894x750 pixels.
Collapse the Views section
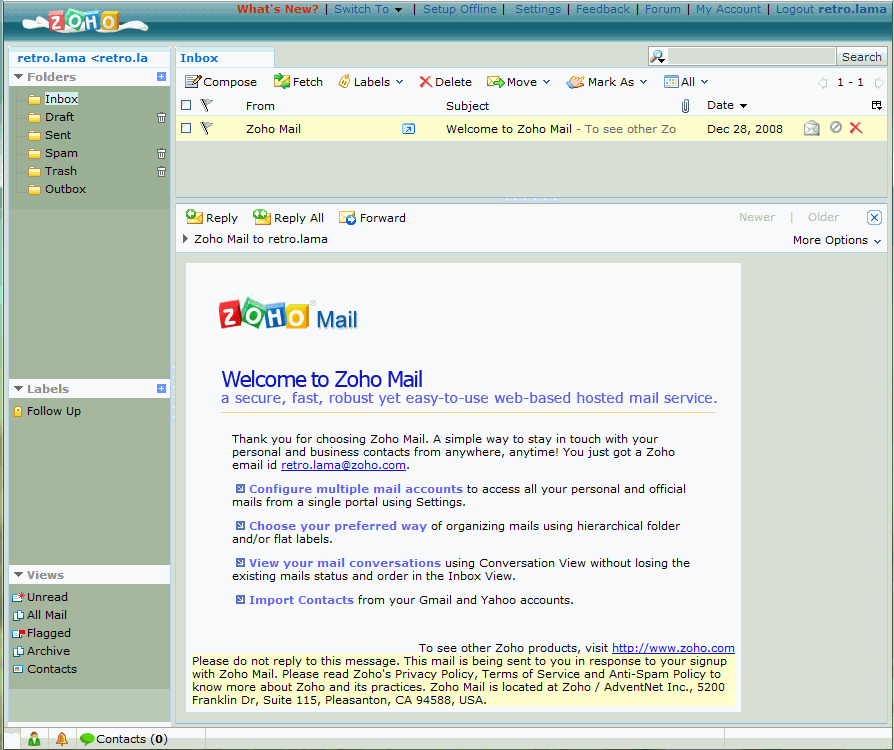point(19,574)
